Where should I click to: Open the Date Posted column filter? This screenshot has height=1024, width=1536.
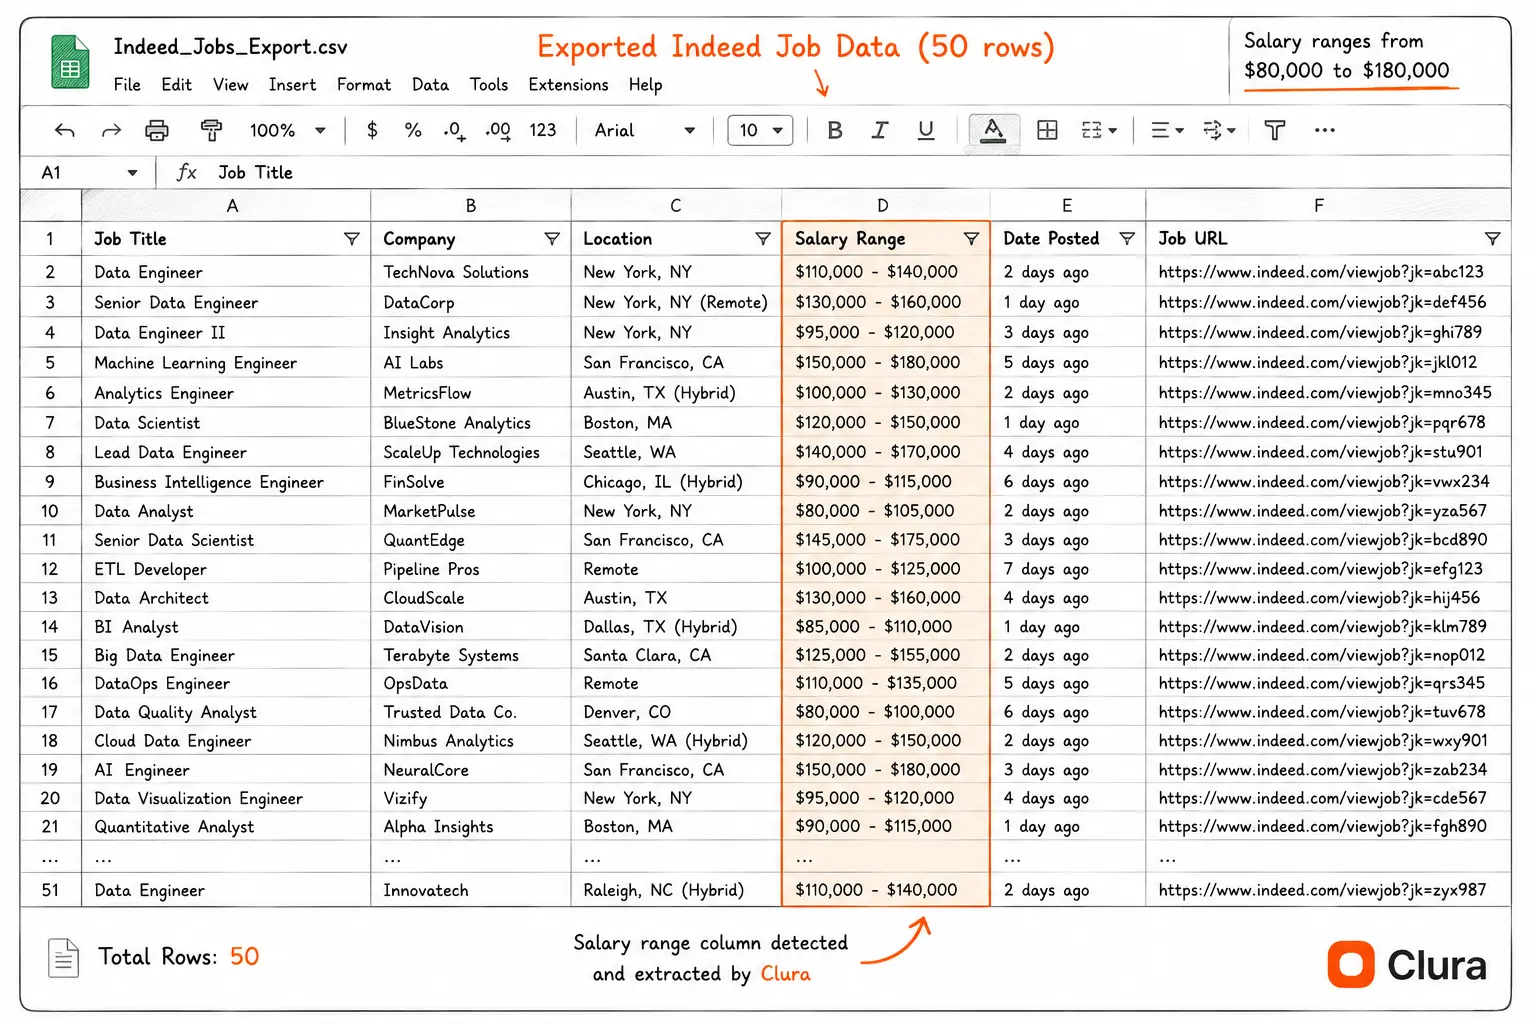tap(1127, 239)
